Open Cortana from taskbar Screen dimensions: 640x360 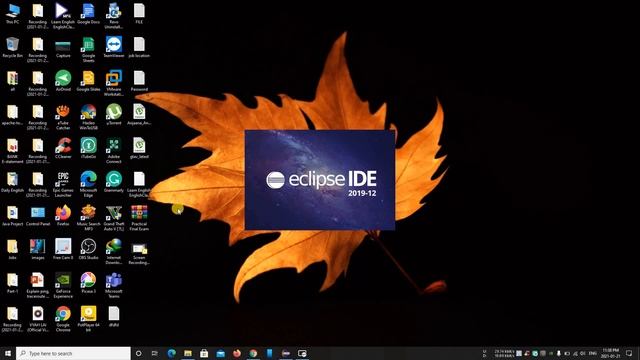pos(138,353)
